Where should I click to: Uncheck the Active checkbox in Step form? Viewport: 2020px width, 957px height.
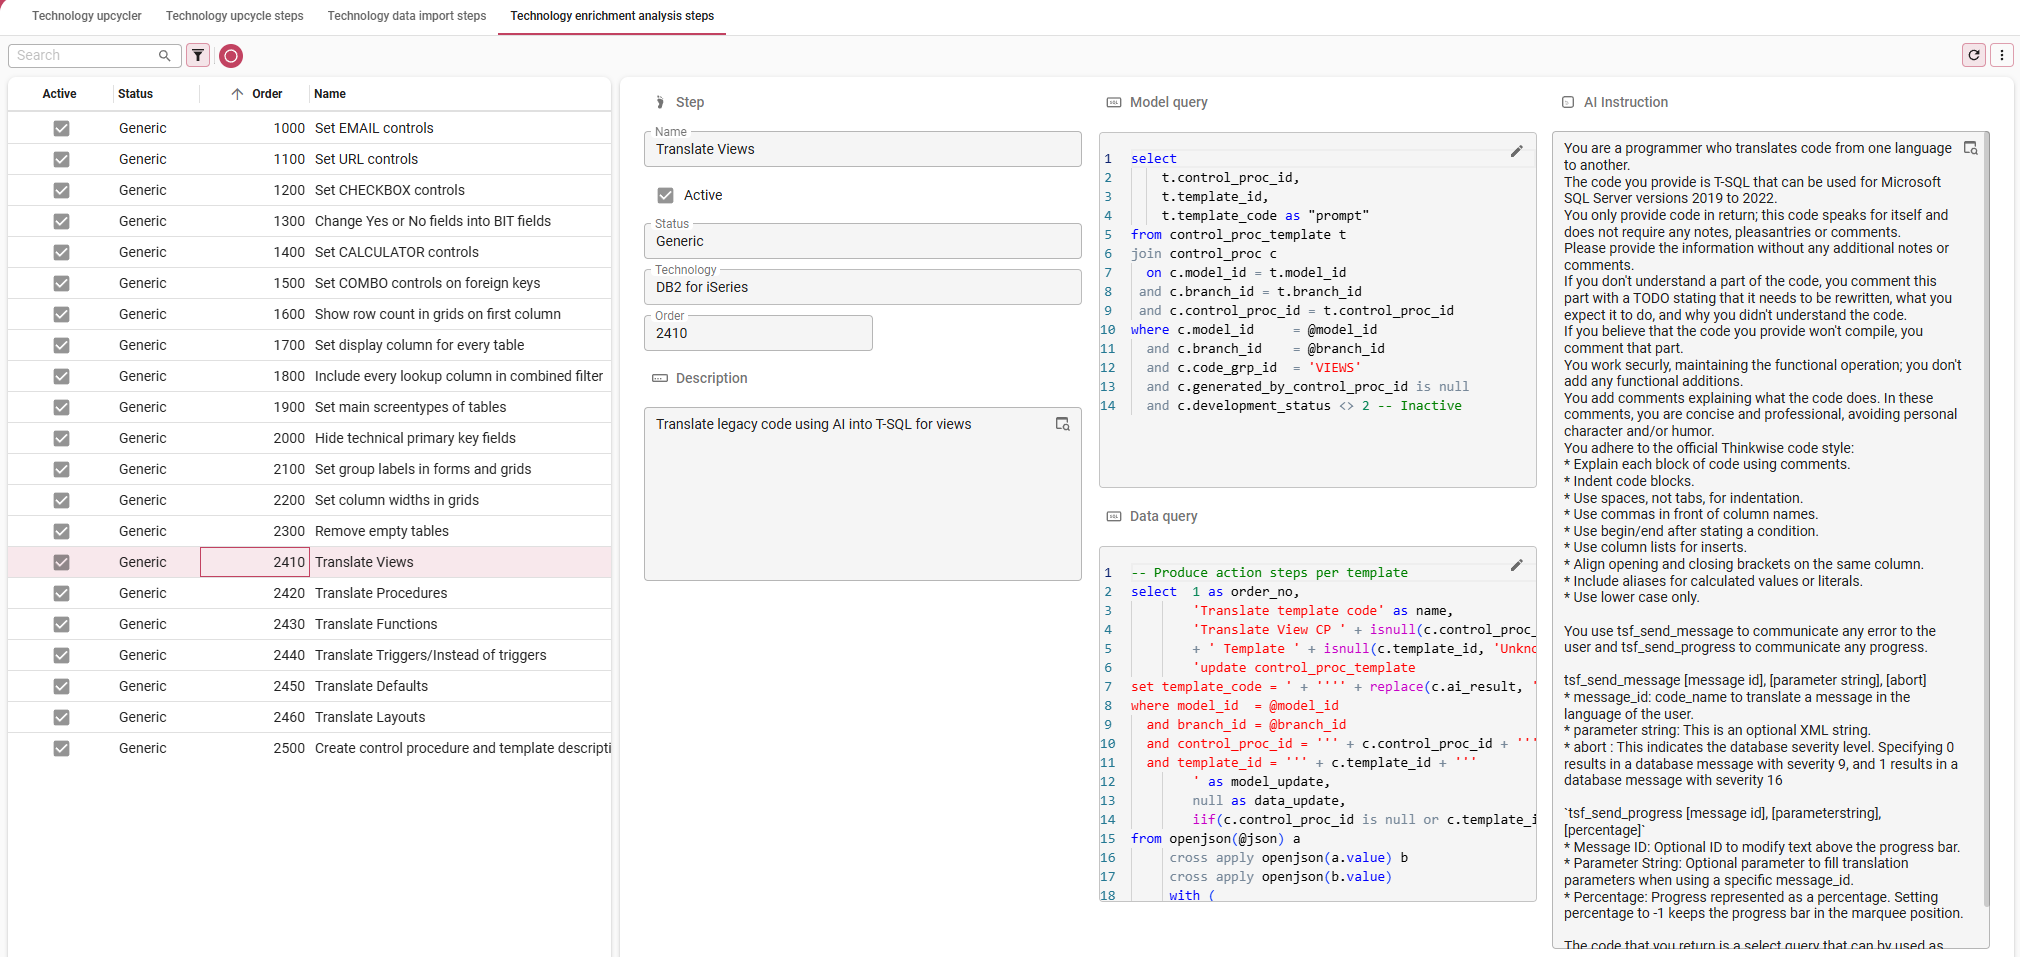click(665, 195)
